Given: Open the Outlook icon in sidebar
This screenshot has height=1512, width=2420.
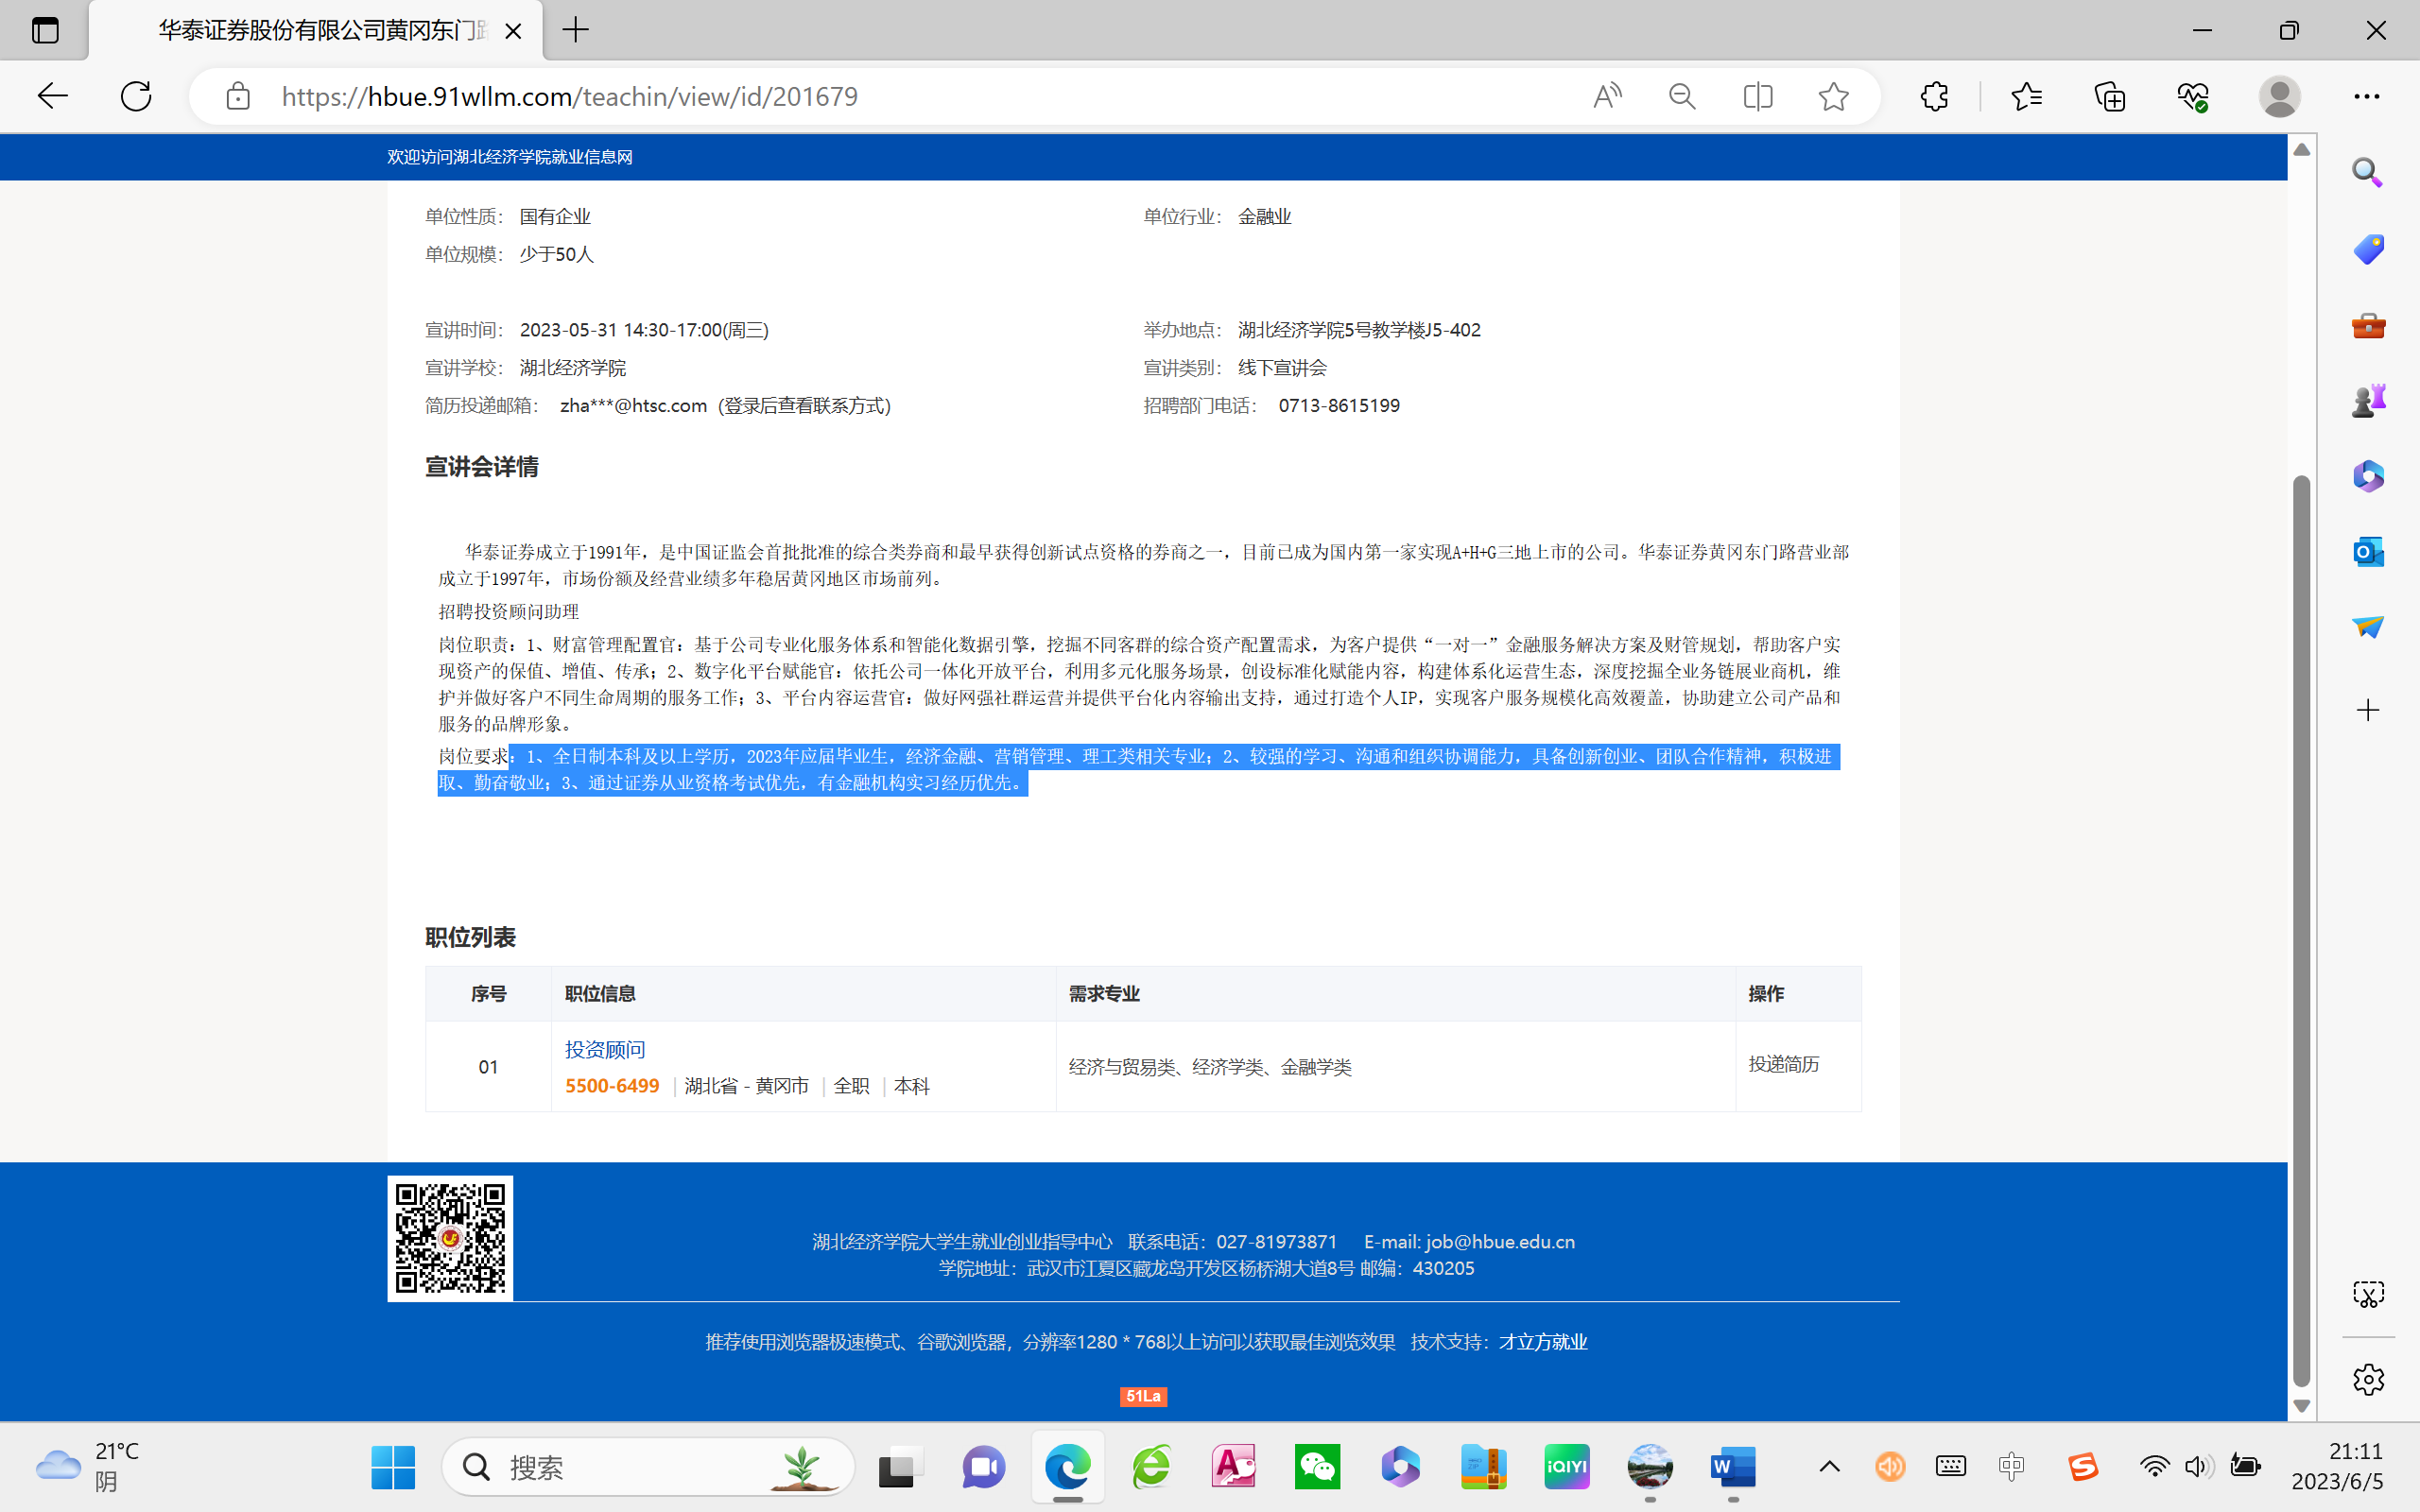Looking at the screenshot, I should 2367,552.
